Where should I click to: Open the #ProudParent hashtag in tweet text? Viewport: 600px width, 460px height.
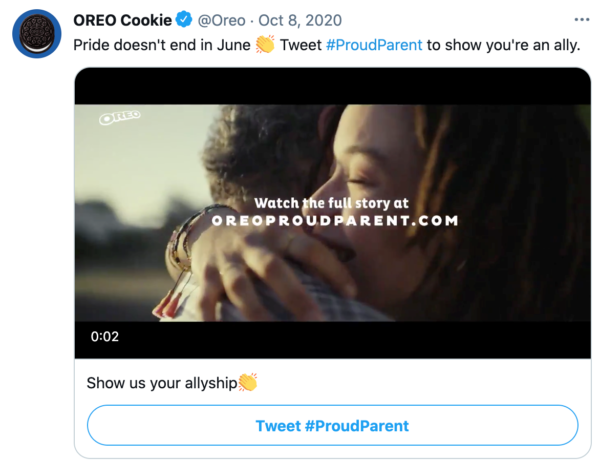tap(374, 45)
